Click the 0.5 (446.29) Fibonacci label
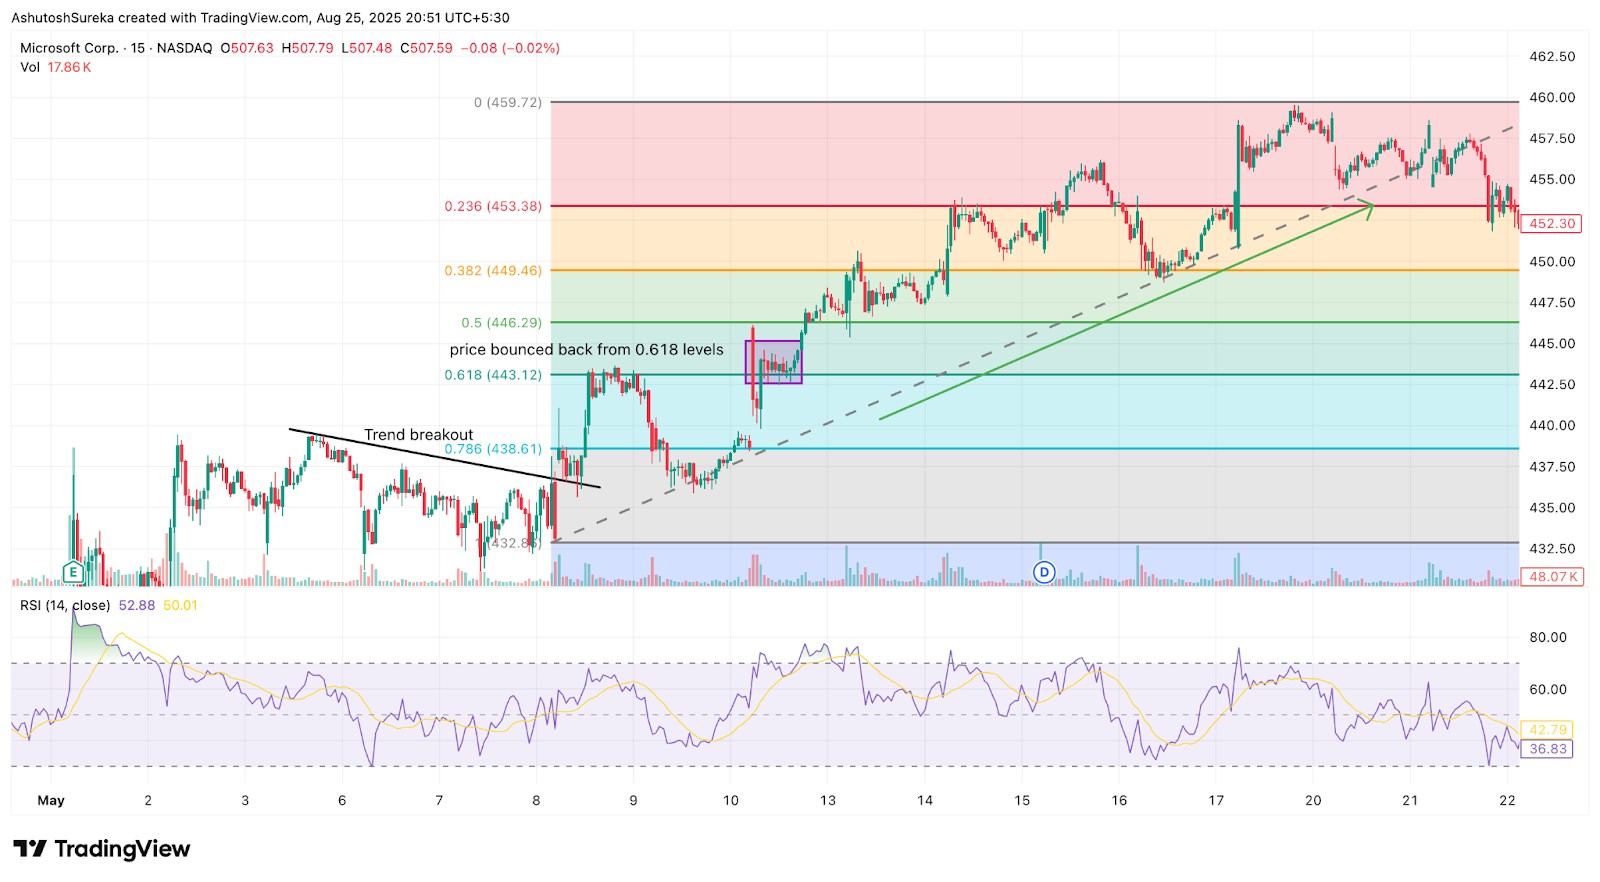The height and width of the screenshot is (882, 1600). click(501, 323)
